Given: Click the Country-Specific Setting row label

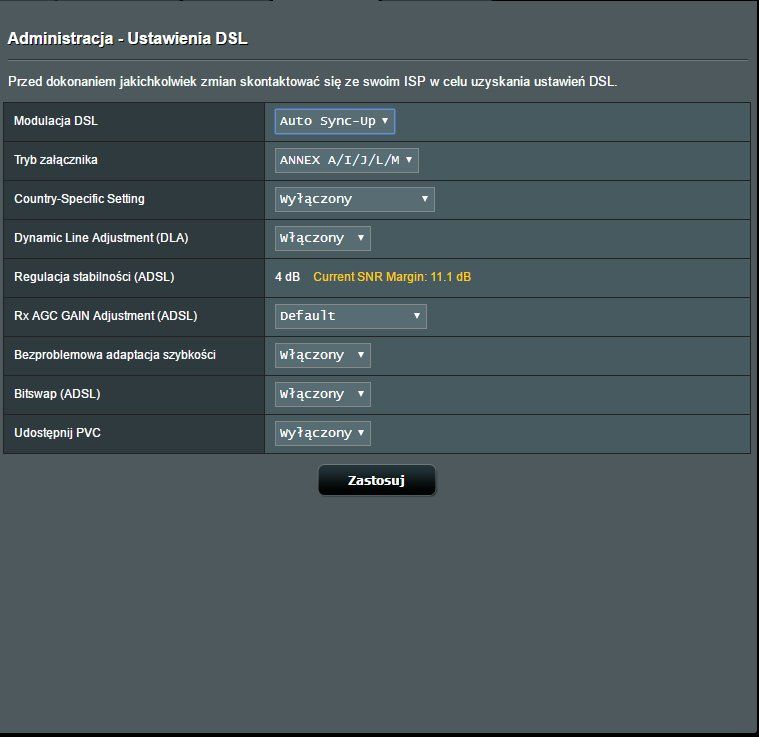Looking at the screenshot, I should (x=79, y=199).
